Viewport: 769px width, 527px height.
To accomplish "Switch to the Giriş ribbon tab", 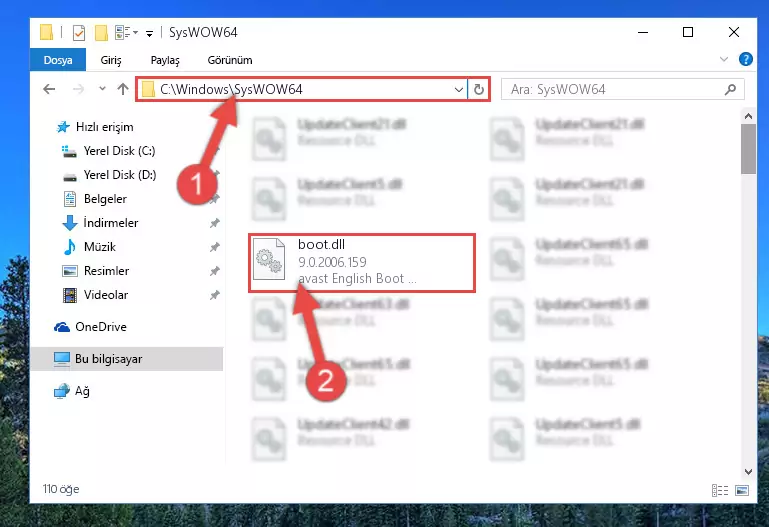I will click(111, 60).
